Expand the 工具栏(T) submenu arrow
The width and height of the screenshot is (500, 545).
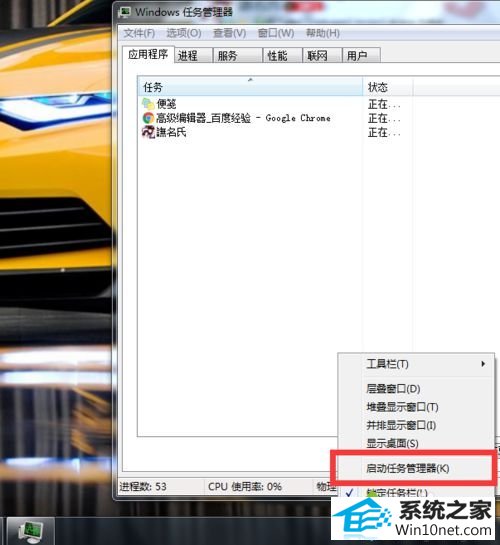483,364
